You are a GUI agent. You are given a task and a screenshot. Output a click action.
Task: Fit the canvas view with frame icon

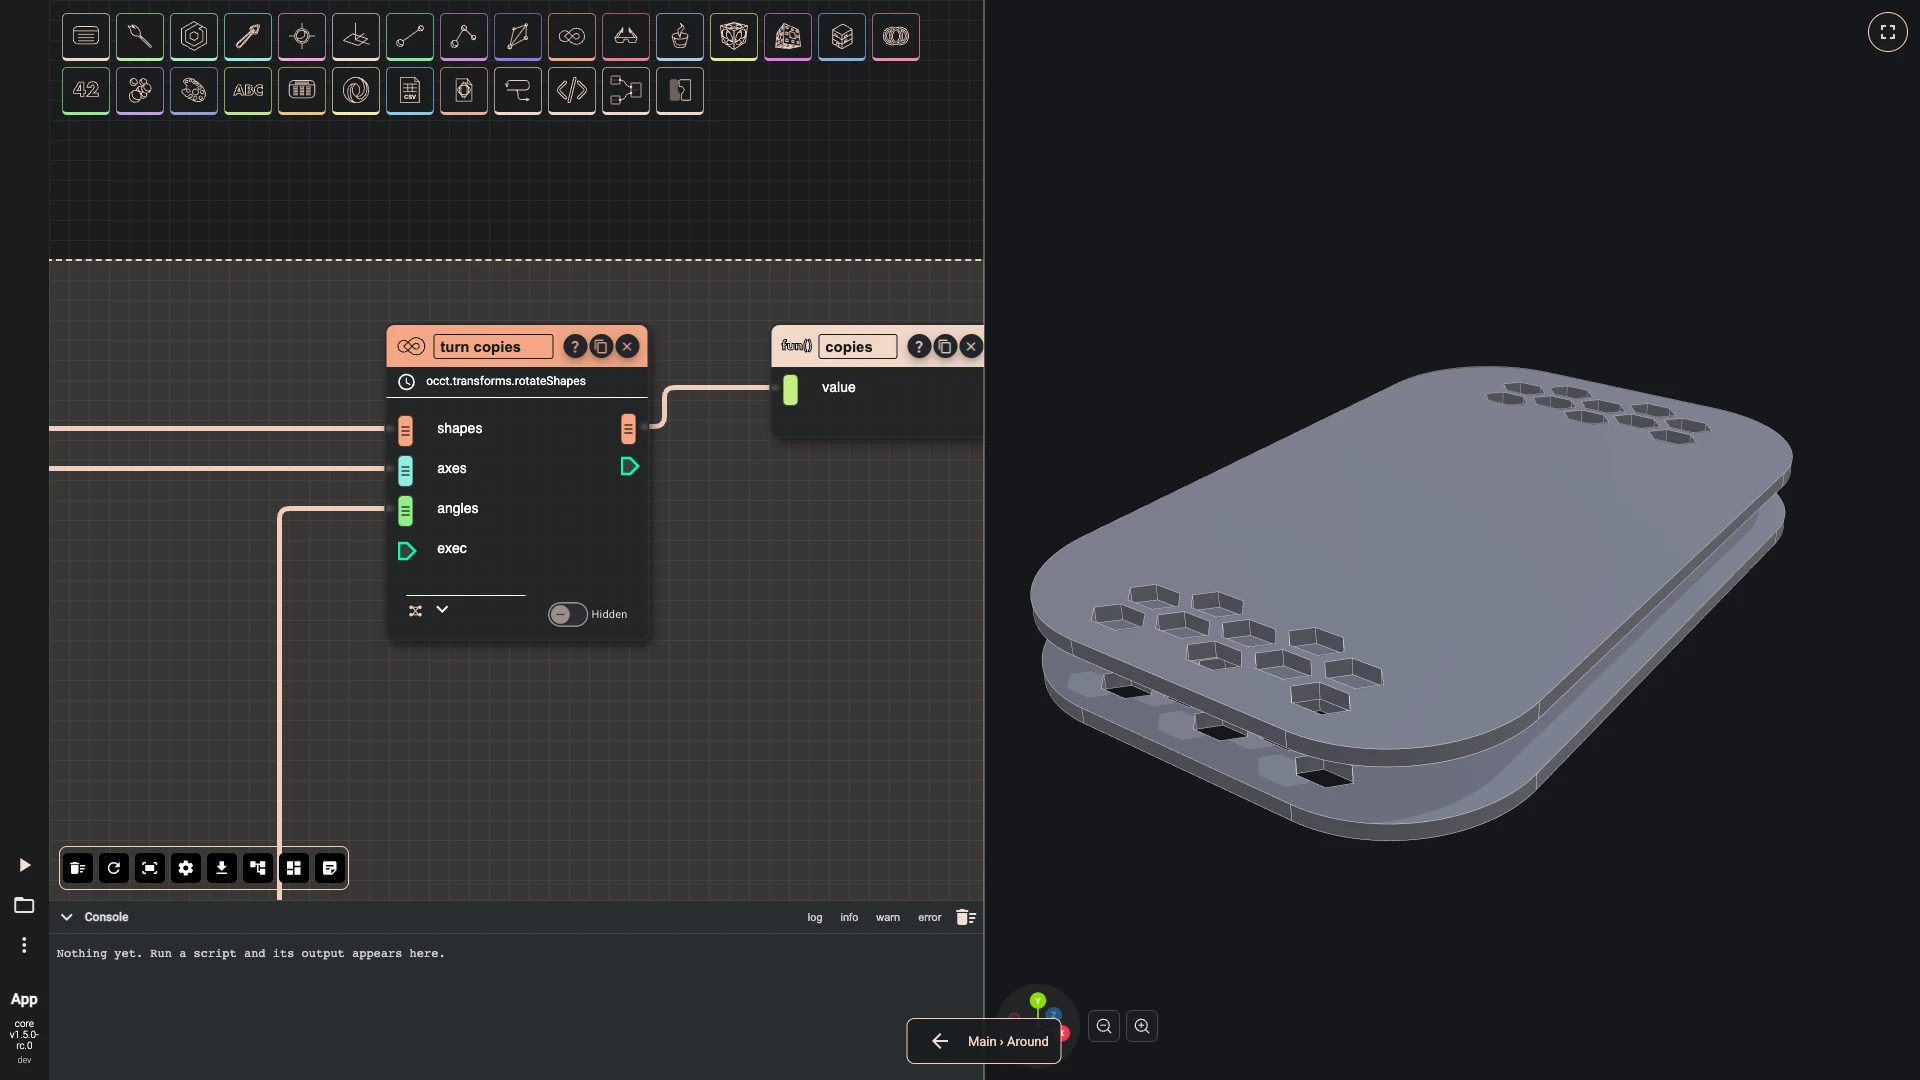pyautogui.click(x=150, y=868)
